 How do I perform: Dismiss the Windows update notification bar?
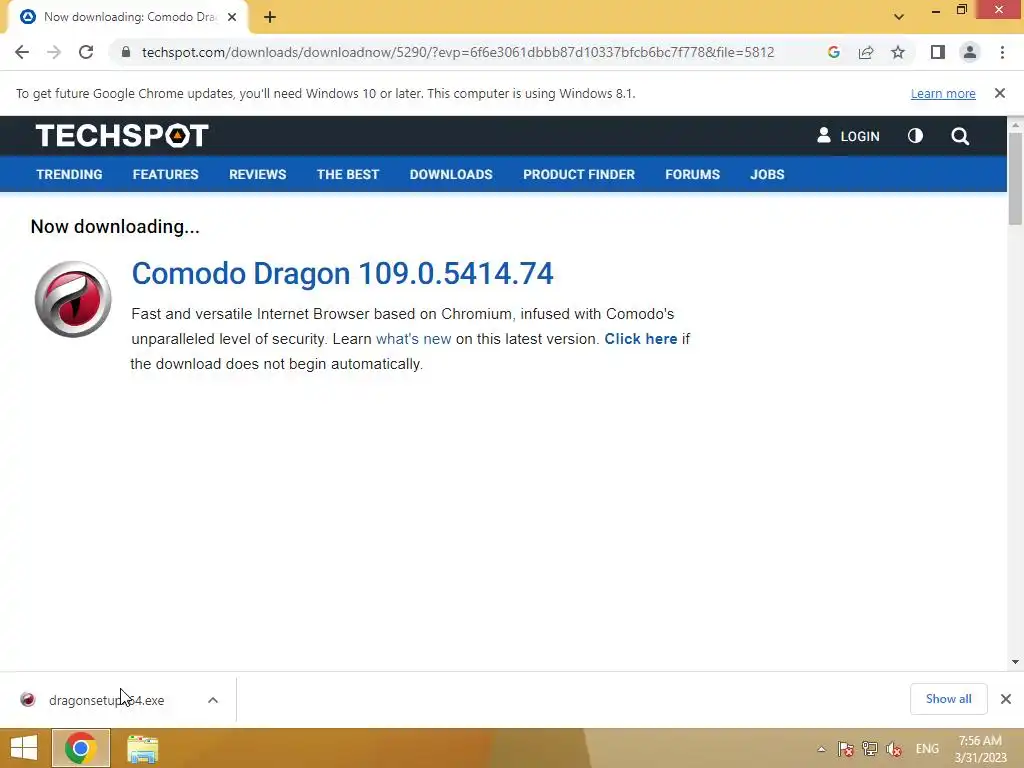[x=1000, y=93]
